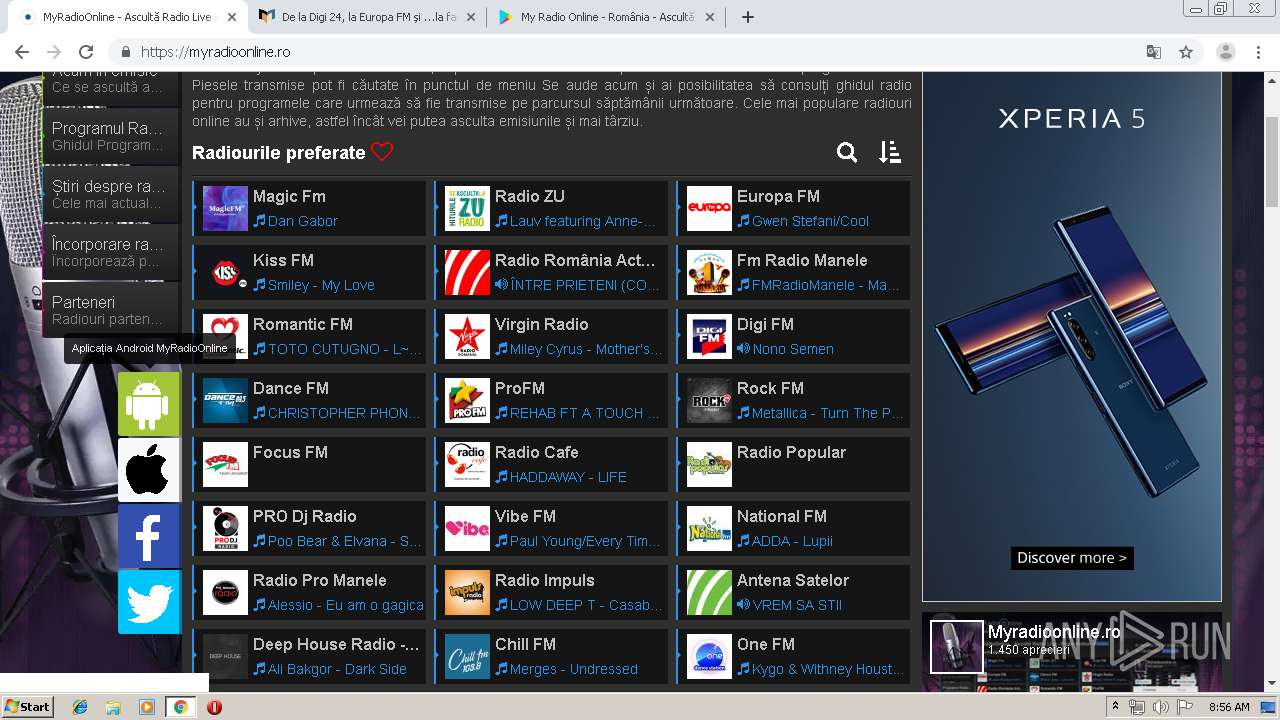
Task: Bookmark this page with star icon
Action: (1186, 52)
